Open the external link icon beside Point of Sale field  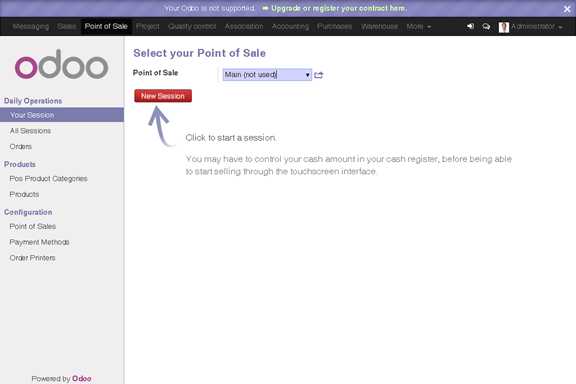tap(318, 75)
